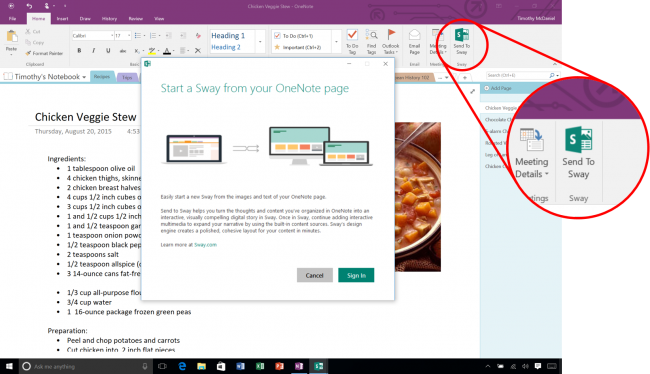Click the Send To Sway ribbon icon
Viewport: 650px width, 374px height.
(461, 42)
